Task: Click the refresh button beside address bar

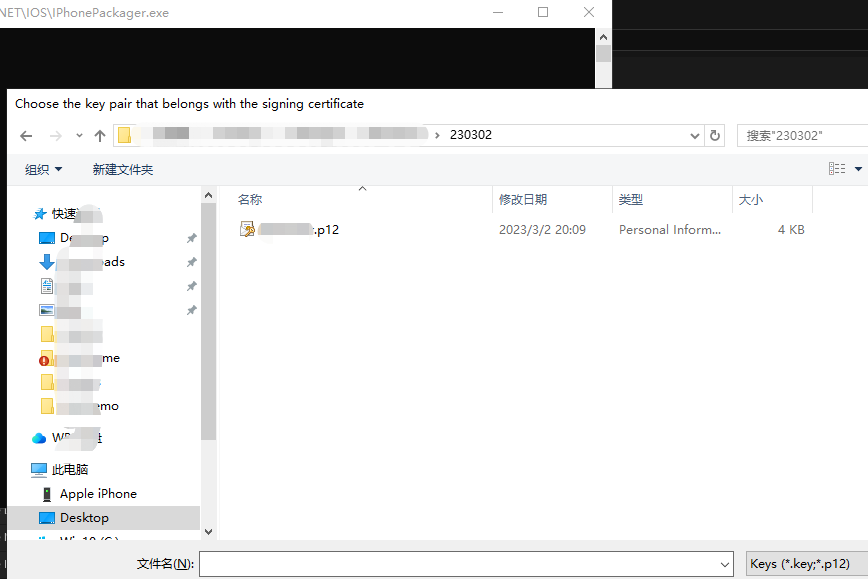Action: [715, 136]
